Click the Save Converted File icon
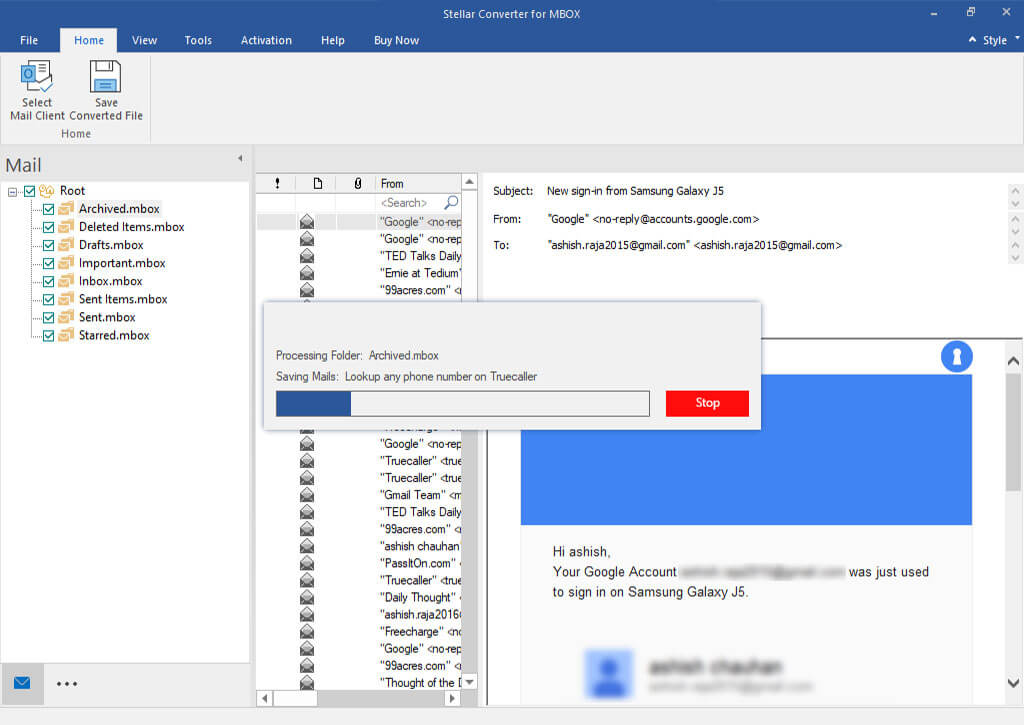The height and width of the screenshot is (725, 1024). pyautogui.click(x=105, y=76)
